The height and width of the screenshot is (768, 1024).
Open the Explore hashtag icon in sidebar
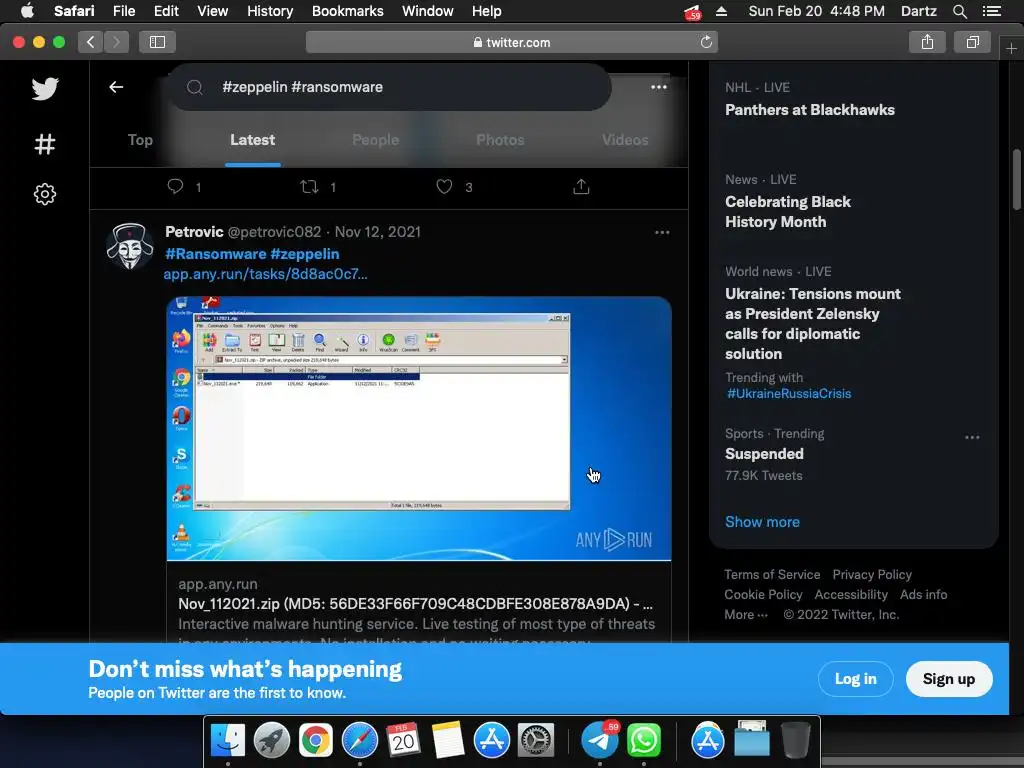point(44,144)
